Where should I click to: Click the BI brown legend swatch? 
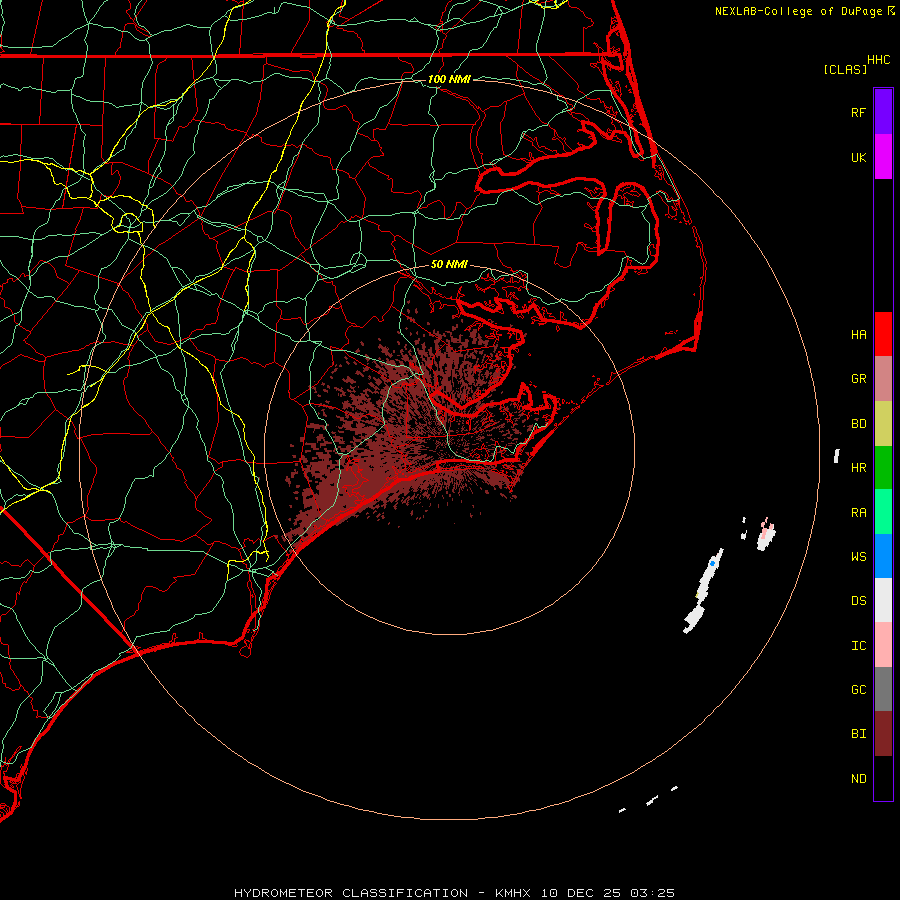pyautogui.click(x=883, y=734)
